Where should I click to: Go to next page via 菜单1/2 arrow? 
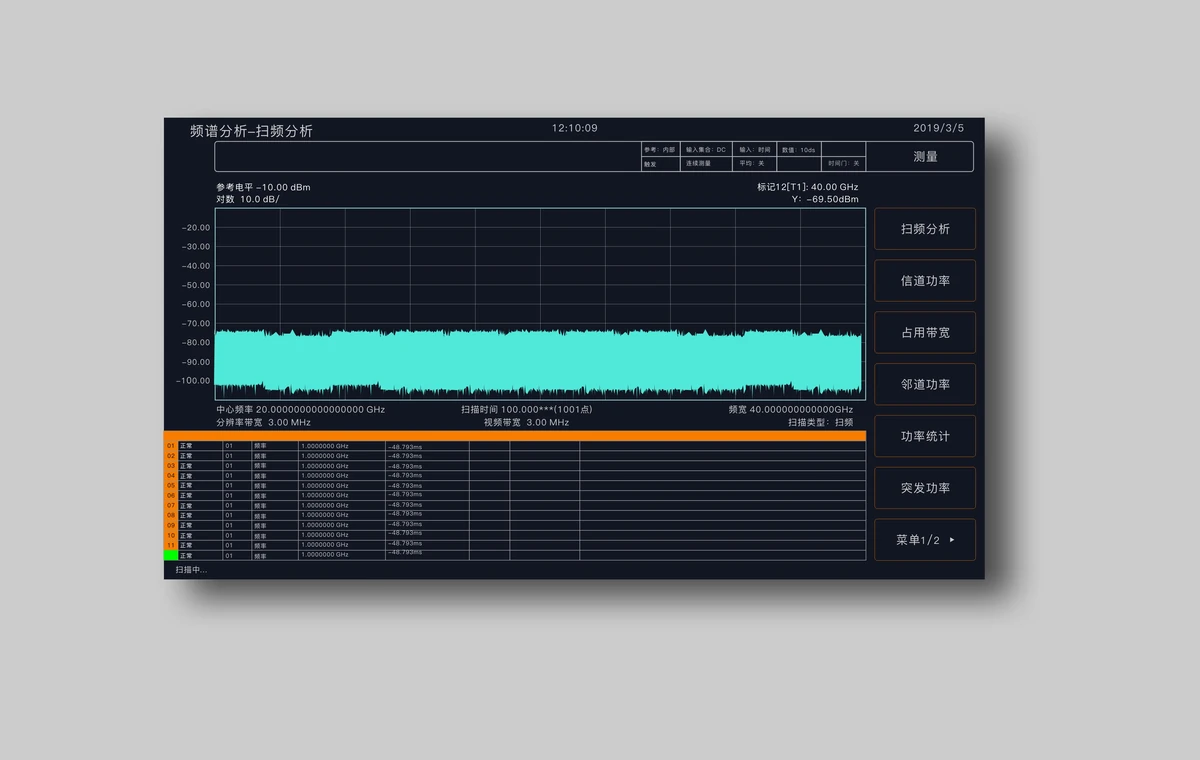[x=925, y=540]
